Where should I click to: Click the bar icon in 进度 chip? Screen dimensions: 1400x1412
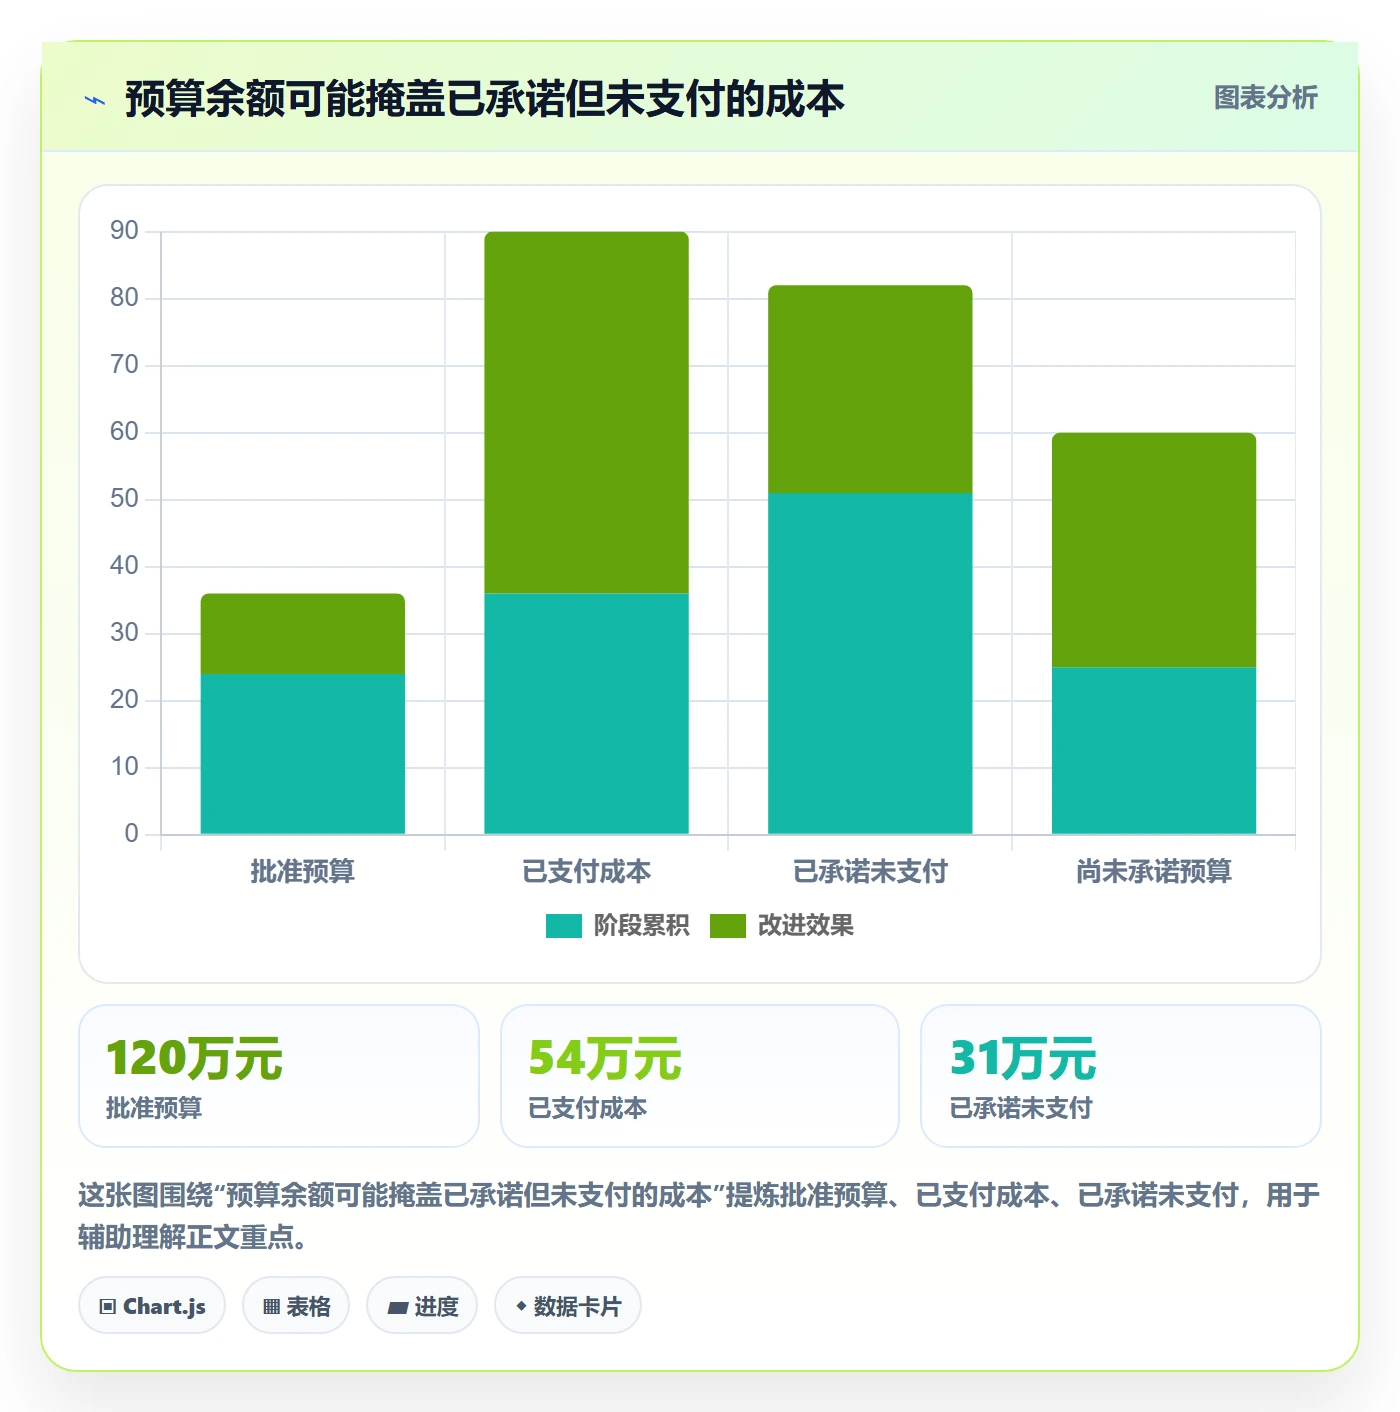pyautogui.click(x=397, y=1307)
